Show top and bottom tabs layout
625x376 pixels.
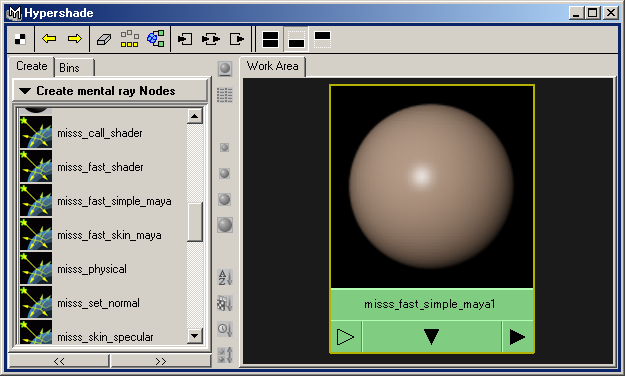[270, 39]
